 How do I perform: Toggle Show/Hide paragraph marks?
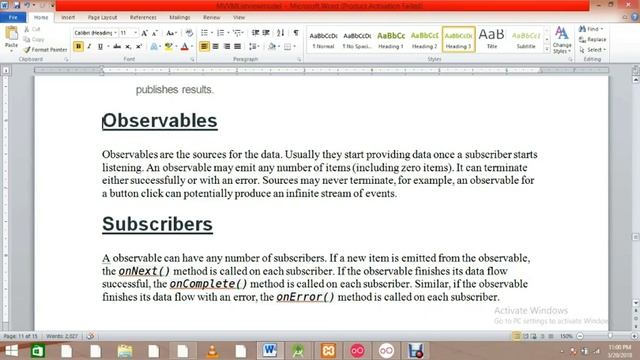(x=296, y=33)
